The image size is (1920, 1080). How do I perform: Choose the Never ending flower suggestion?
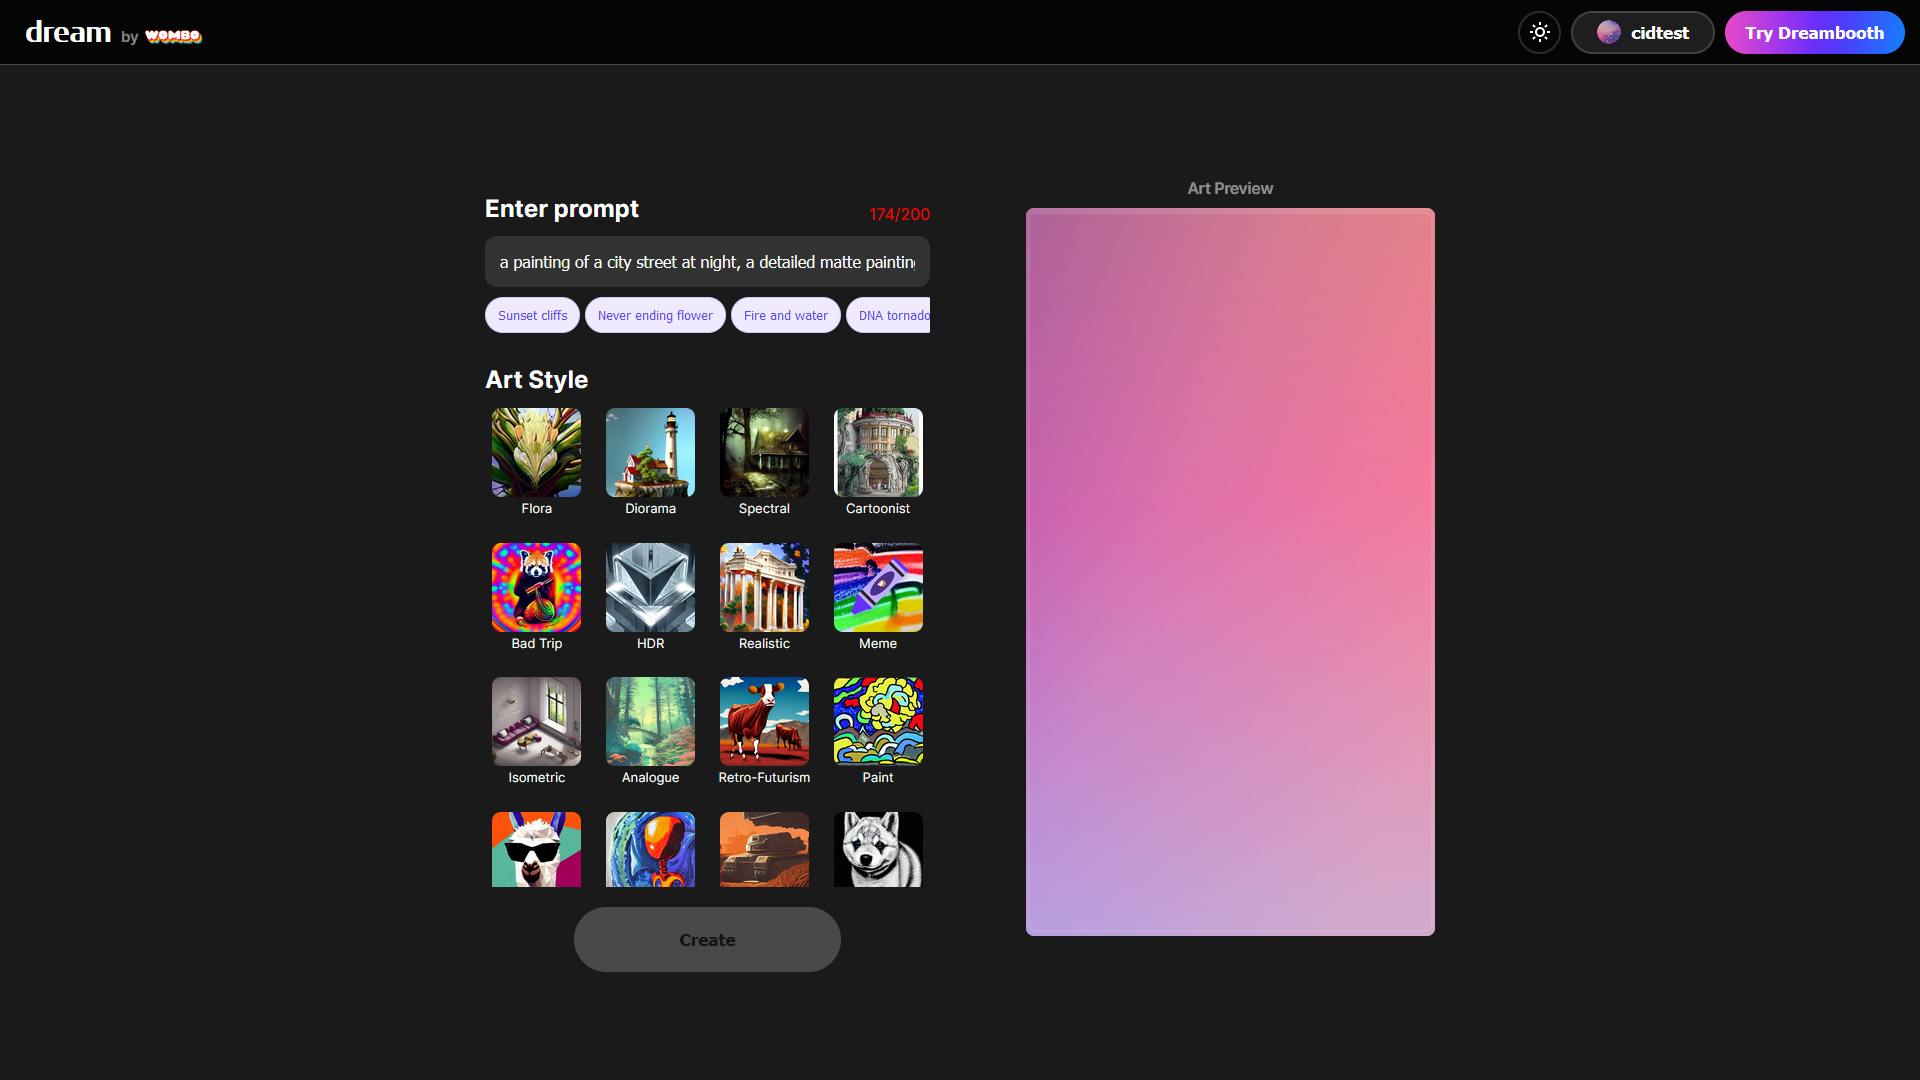pyautogui.click(x=655, y=315)
